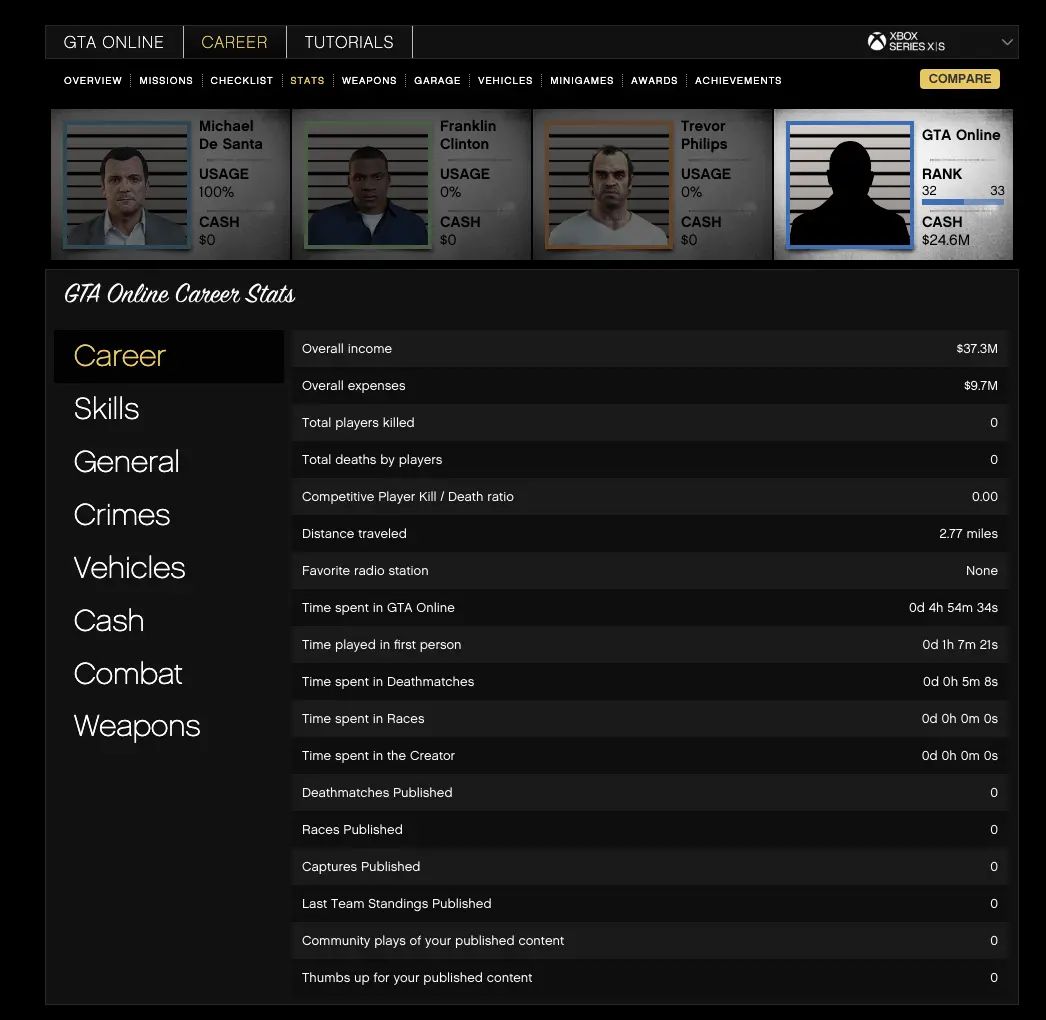This screenshot has height=1020, width=1046.
Task: Open the VEHICLES sub-menu item
Action: click(505, 80)
